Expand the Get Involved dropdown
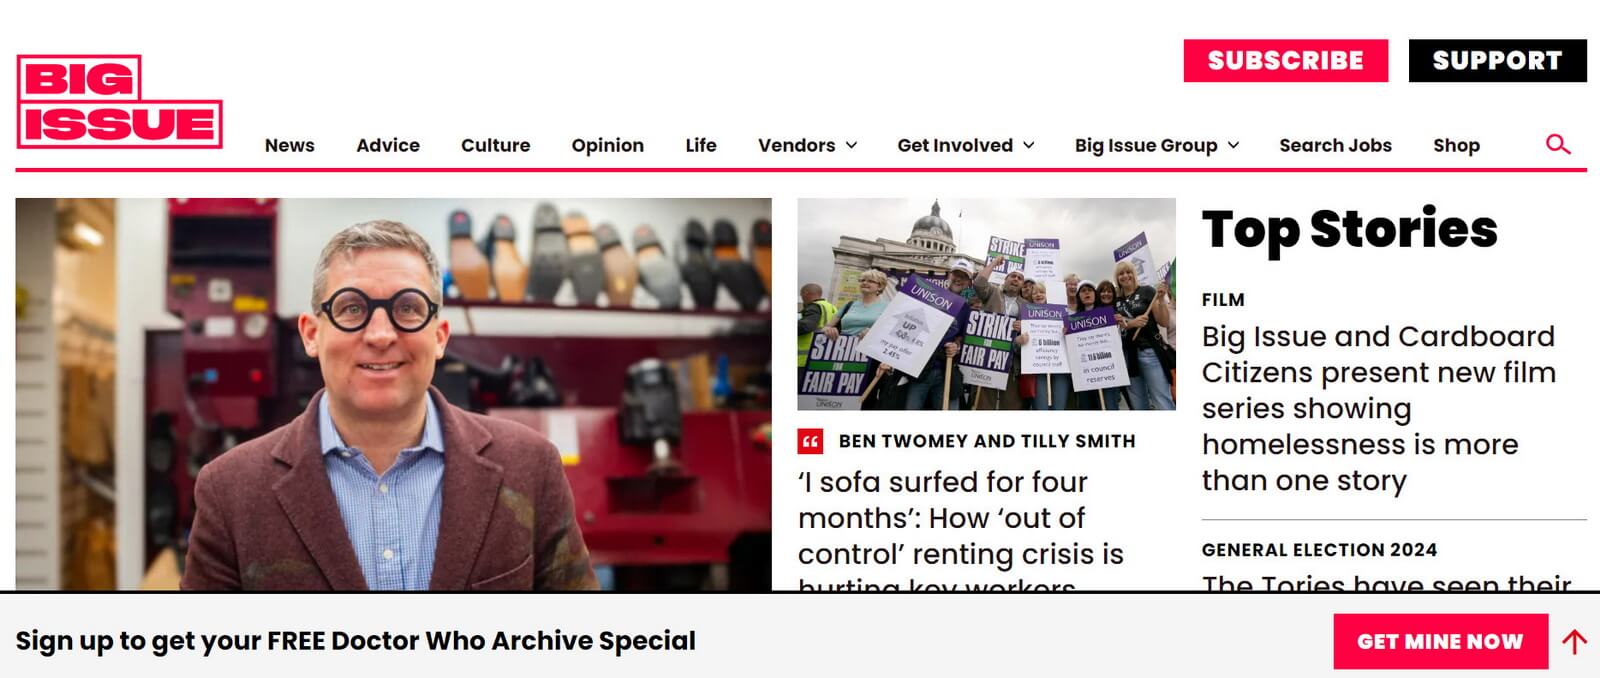The width and height of the screenshot is (1600, 678). 966,145
